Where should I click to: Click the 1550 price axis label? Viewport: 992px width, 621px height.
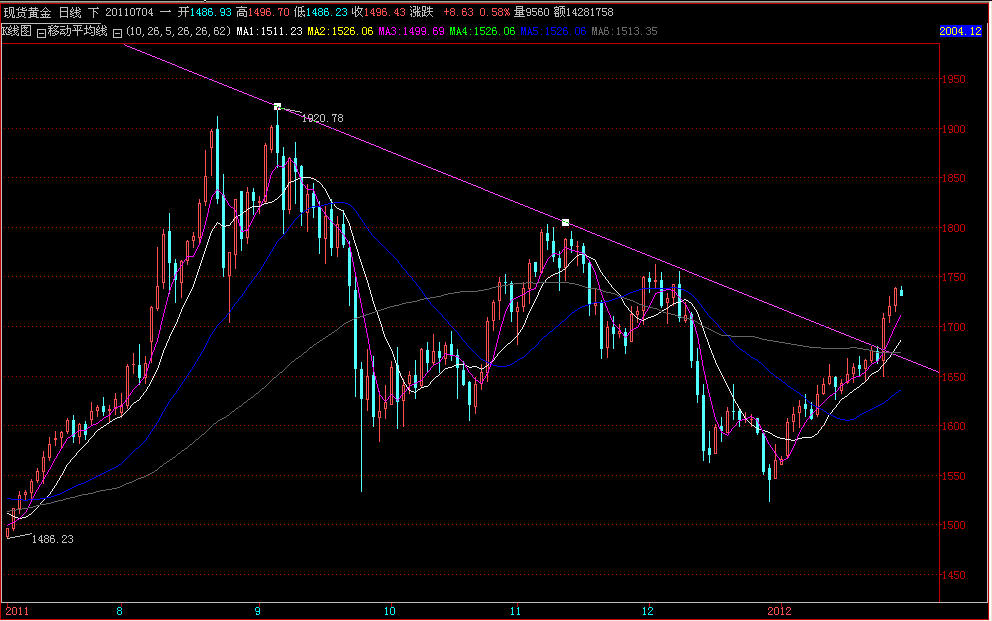(x=954, y=476)
